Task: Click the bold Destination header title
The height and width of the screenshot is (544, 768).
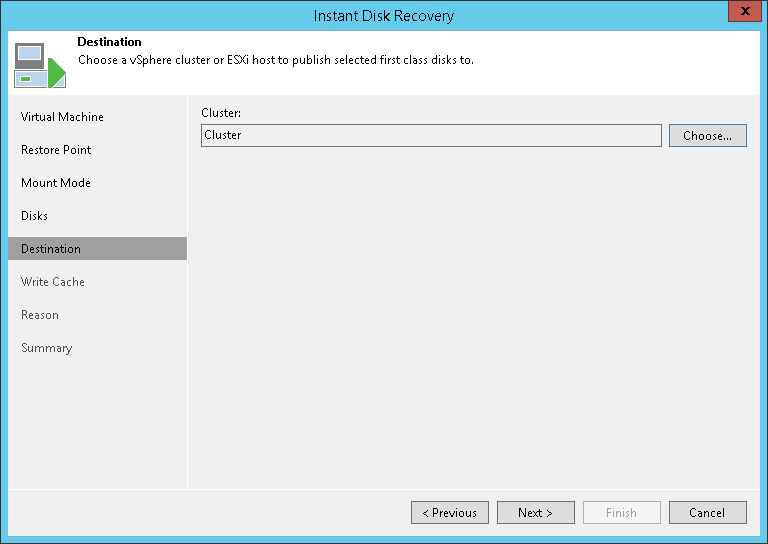Action: [109, 42]
